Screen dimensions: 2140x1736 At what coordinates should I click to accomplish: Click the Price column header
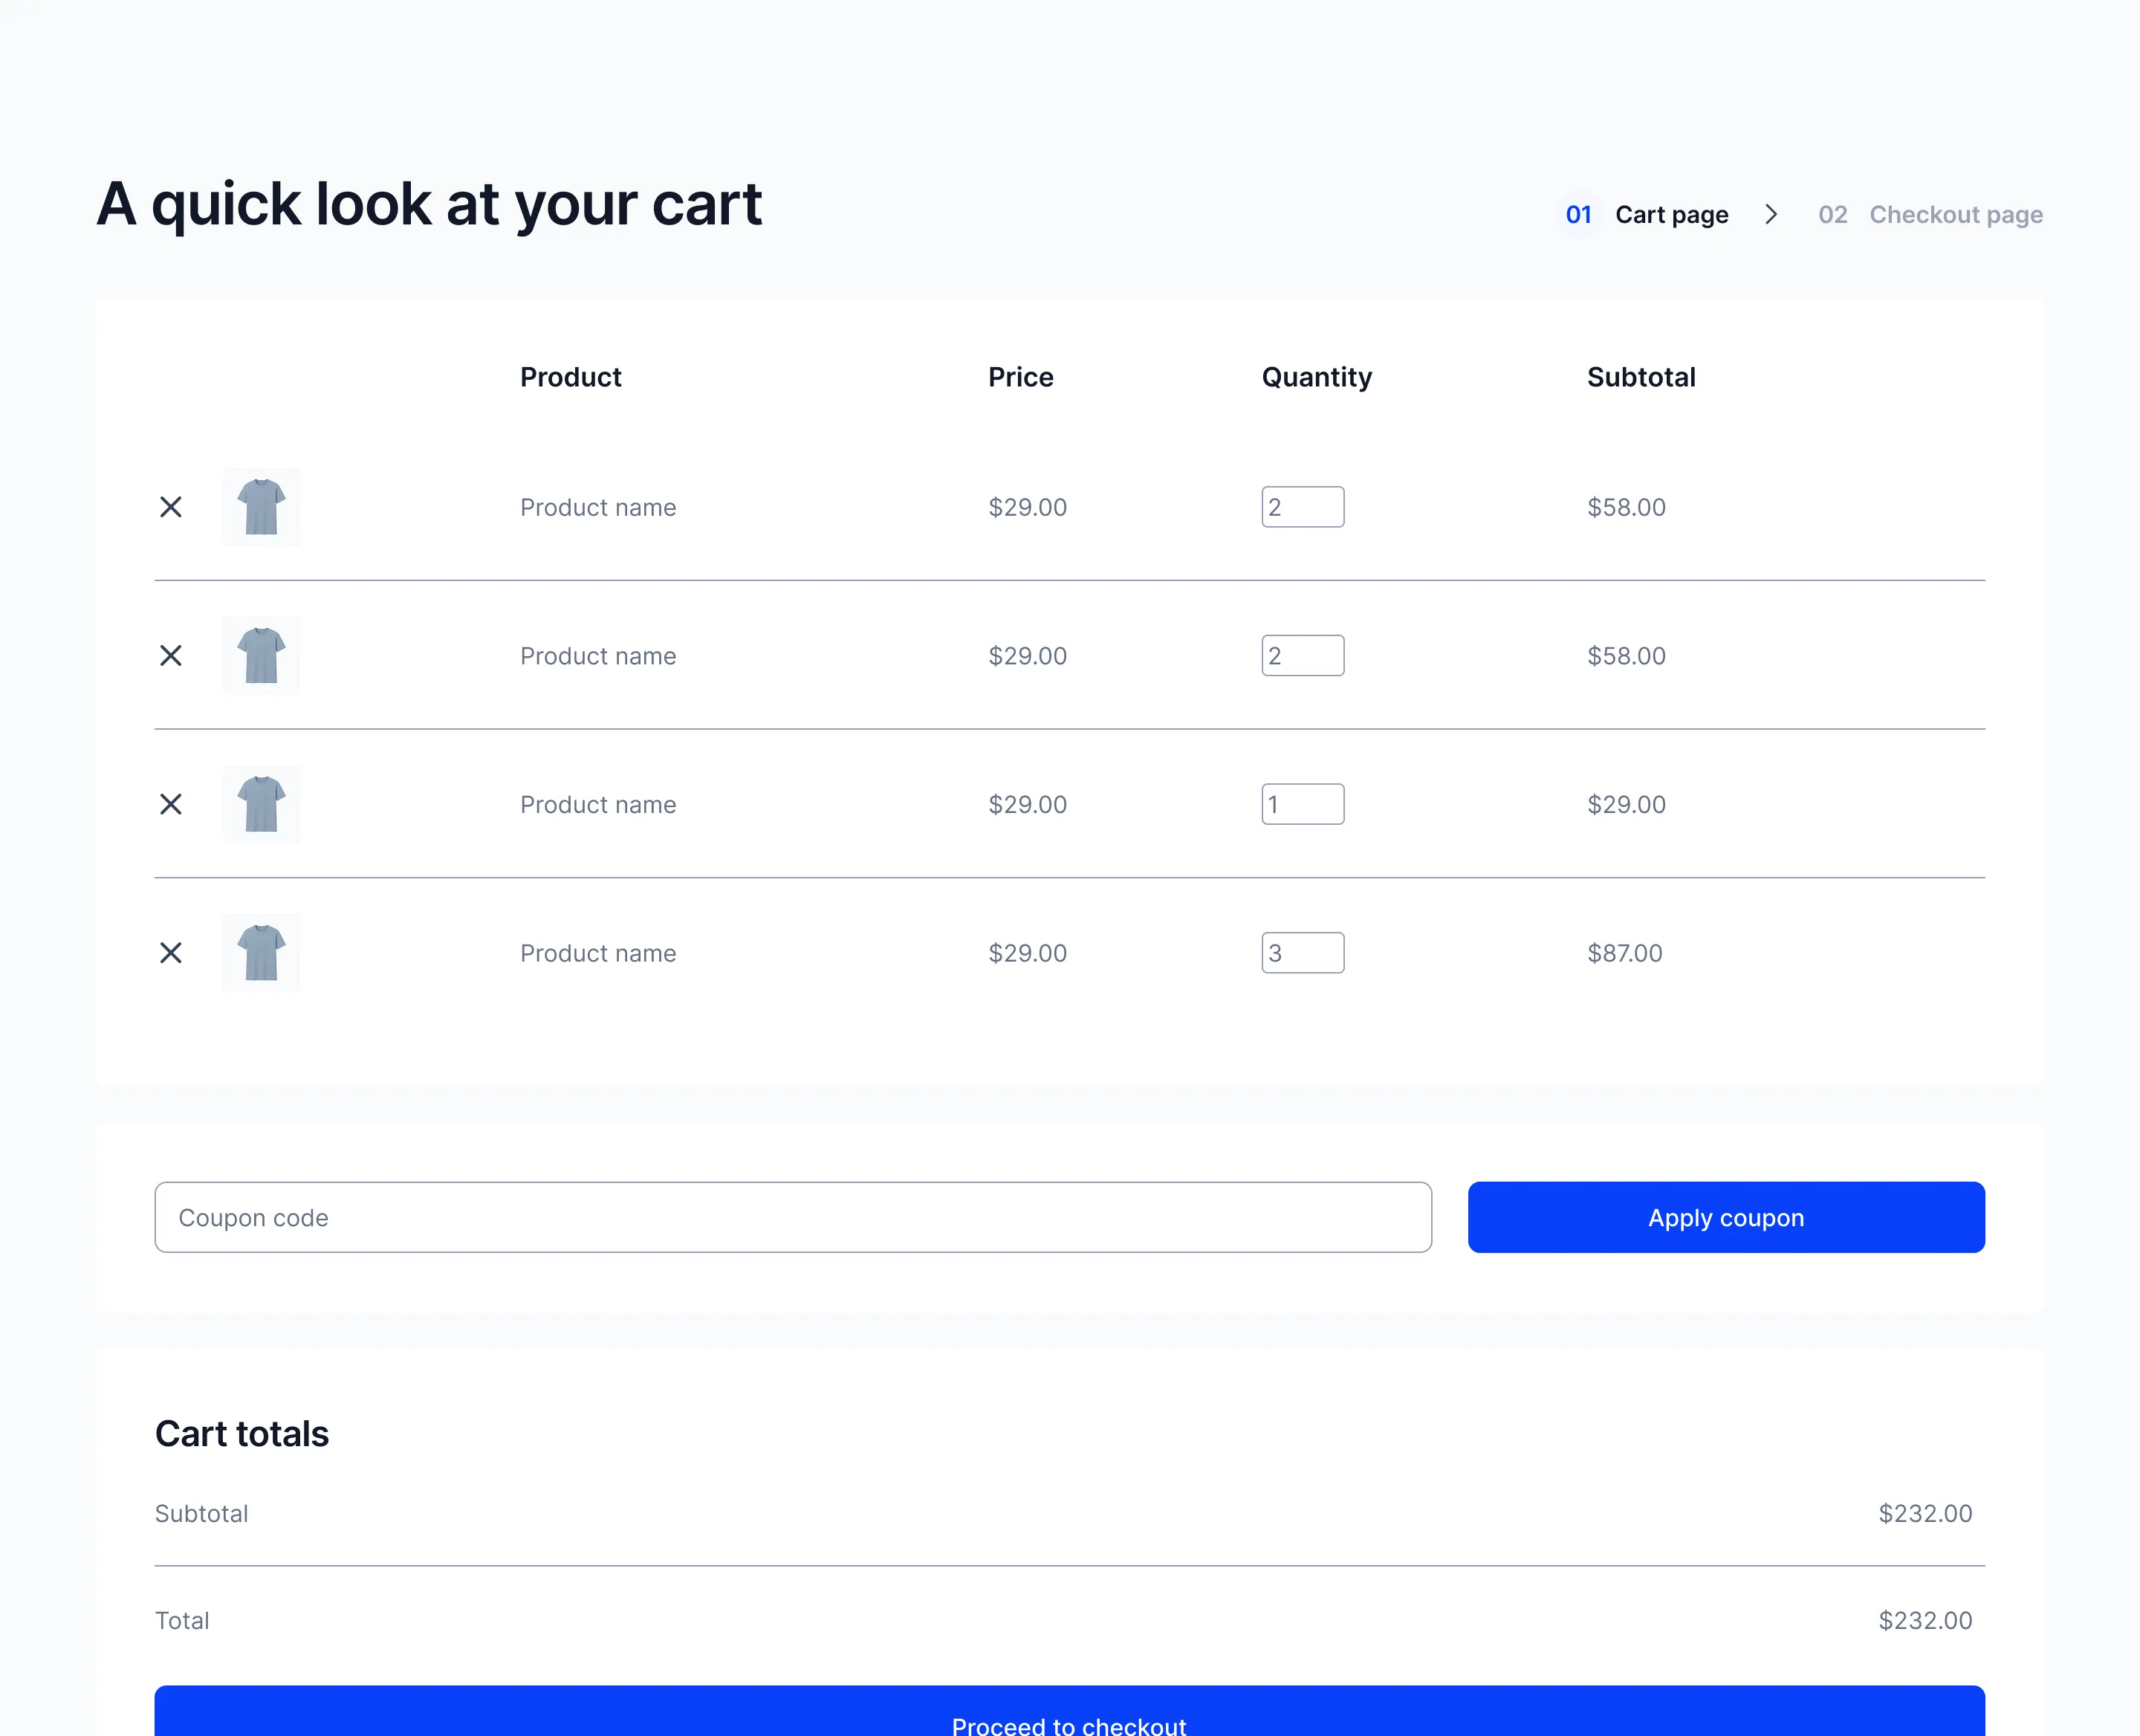pyautogui.click(x=1021, y=377)
